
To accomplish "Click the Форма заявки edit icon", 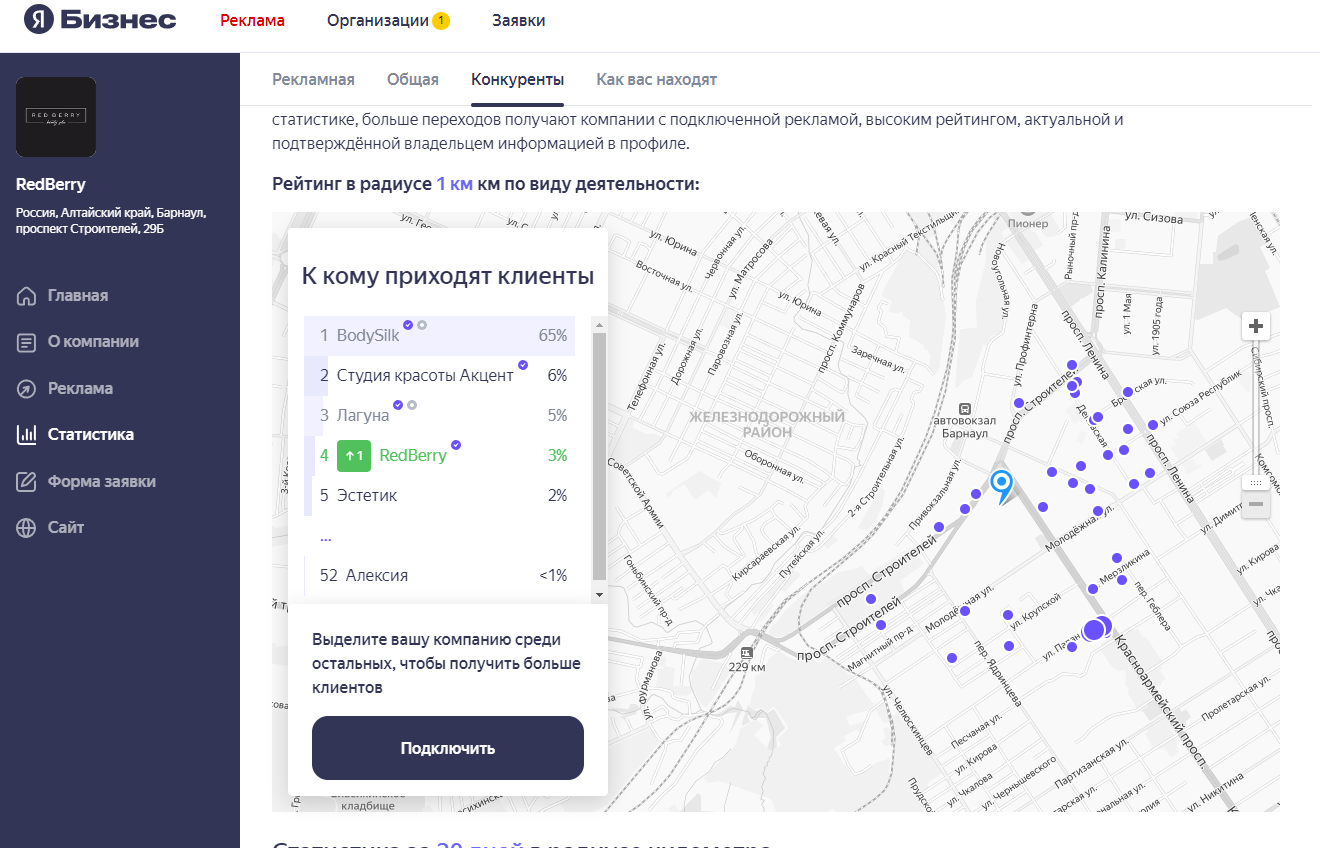I will pyautogui.click(x=26, y=482).
